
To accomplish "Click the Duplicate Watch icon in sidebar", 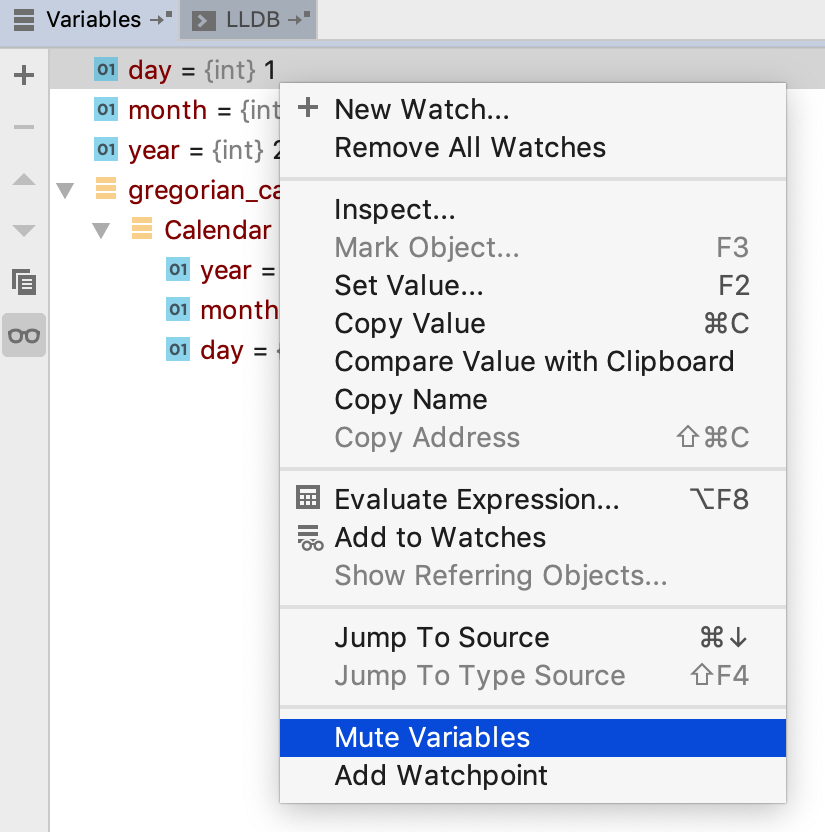I will [x=24, y=283].
